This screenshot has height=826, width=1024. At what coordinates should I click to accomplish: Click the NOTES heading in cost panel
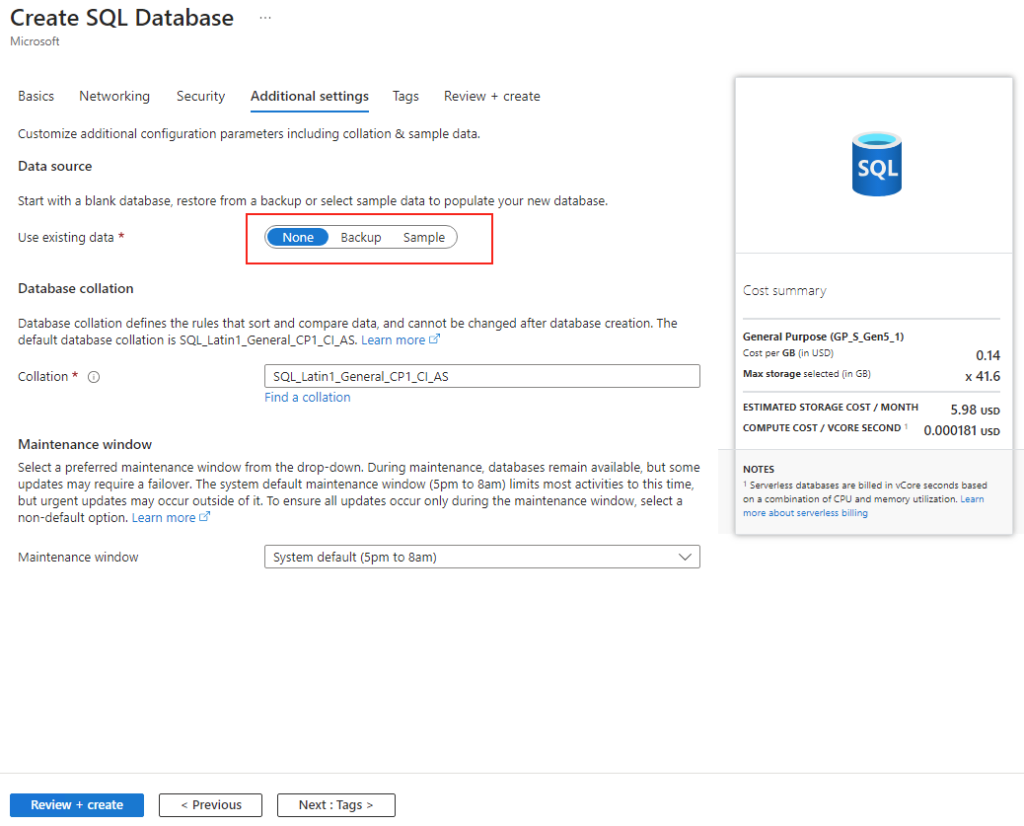[758, 469]
